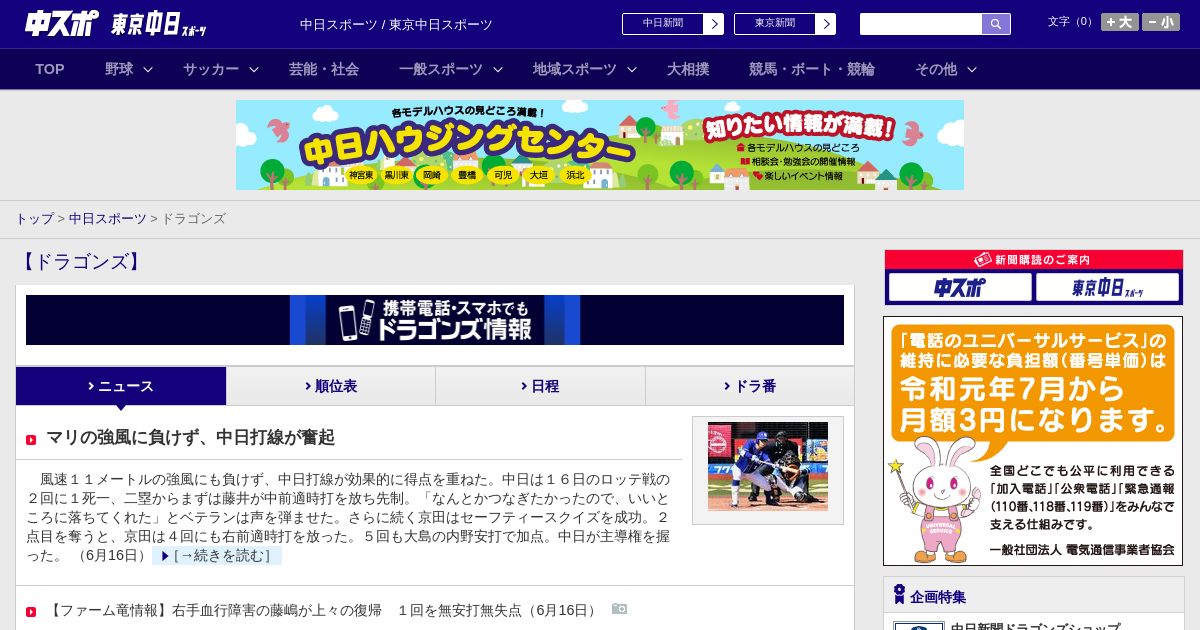Image resolution: width=1200 pixels, height=630 pixels.
Task: Click the 中日ハウジングセンター banner ad
Action: coord(600,145)
